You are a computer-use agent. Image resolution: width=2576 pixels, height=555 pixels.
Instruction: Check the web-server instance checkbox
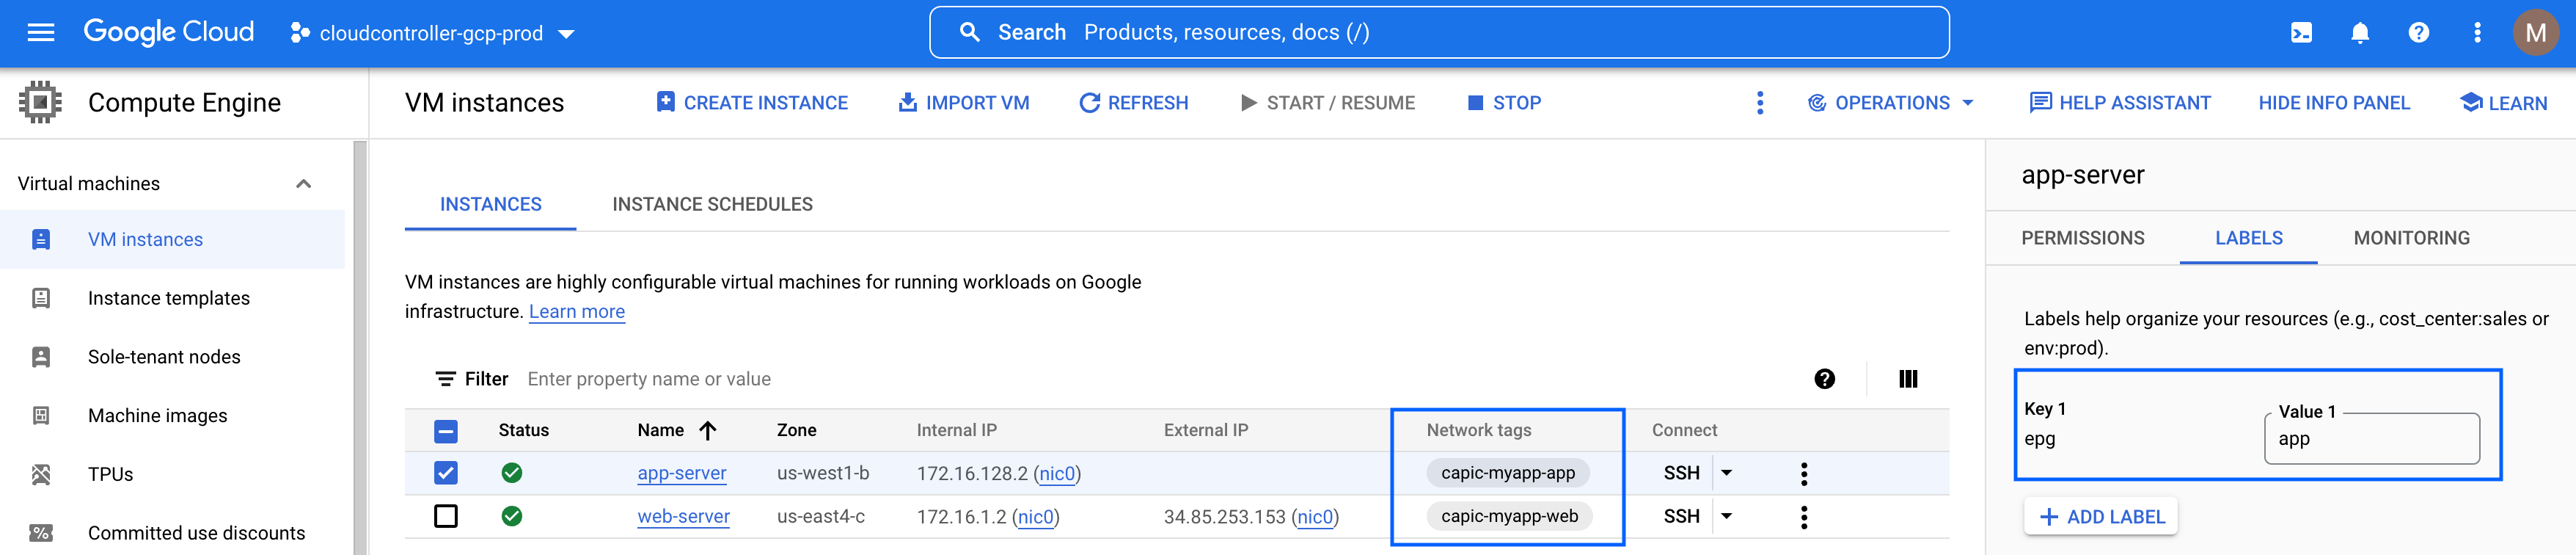click(446, 516)
